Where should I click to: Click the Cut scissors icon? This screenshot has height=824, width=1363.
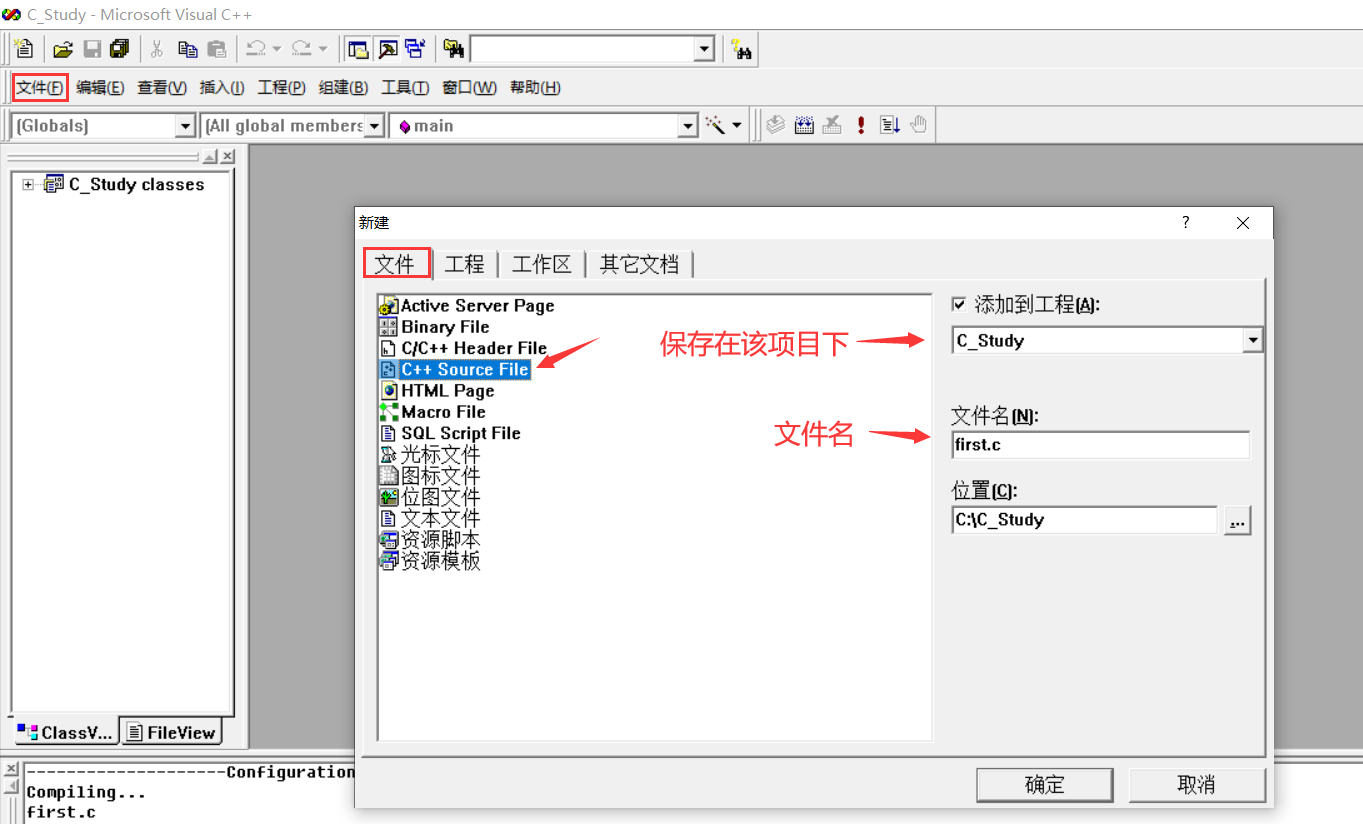tap(157, 48)
